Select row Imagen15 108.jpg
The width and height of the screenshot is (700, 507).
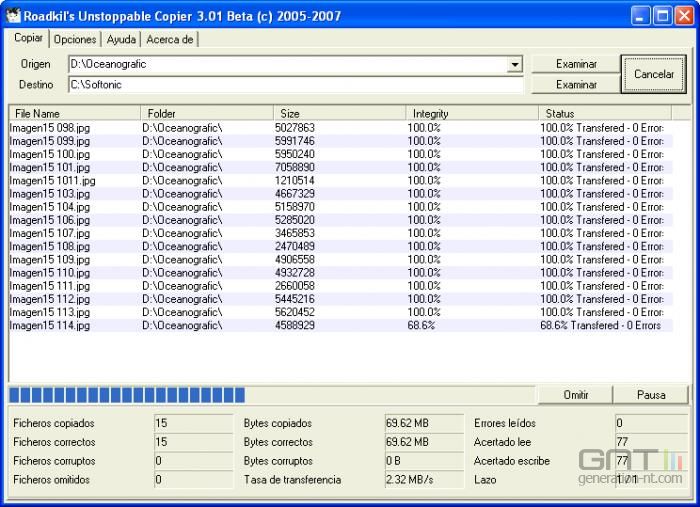coord(341,246)
